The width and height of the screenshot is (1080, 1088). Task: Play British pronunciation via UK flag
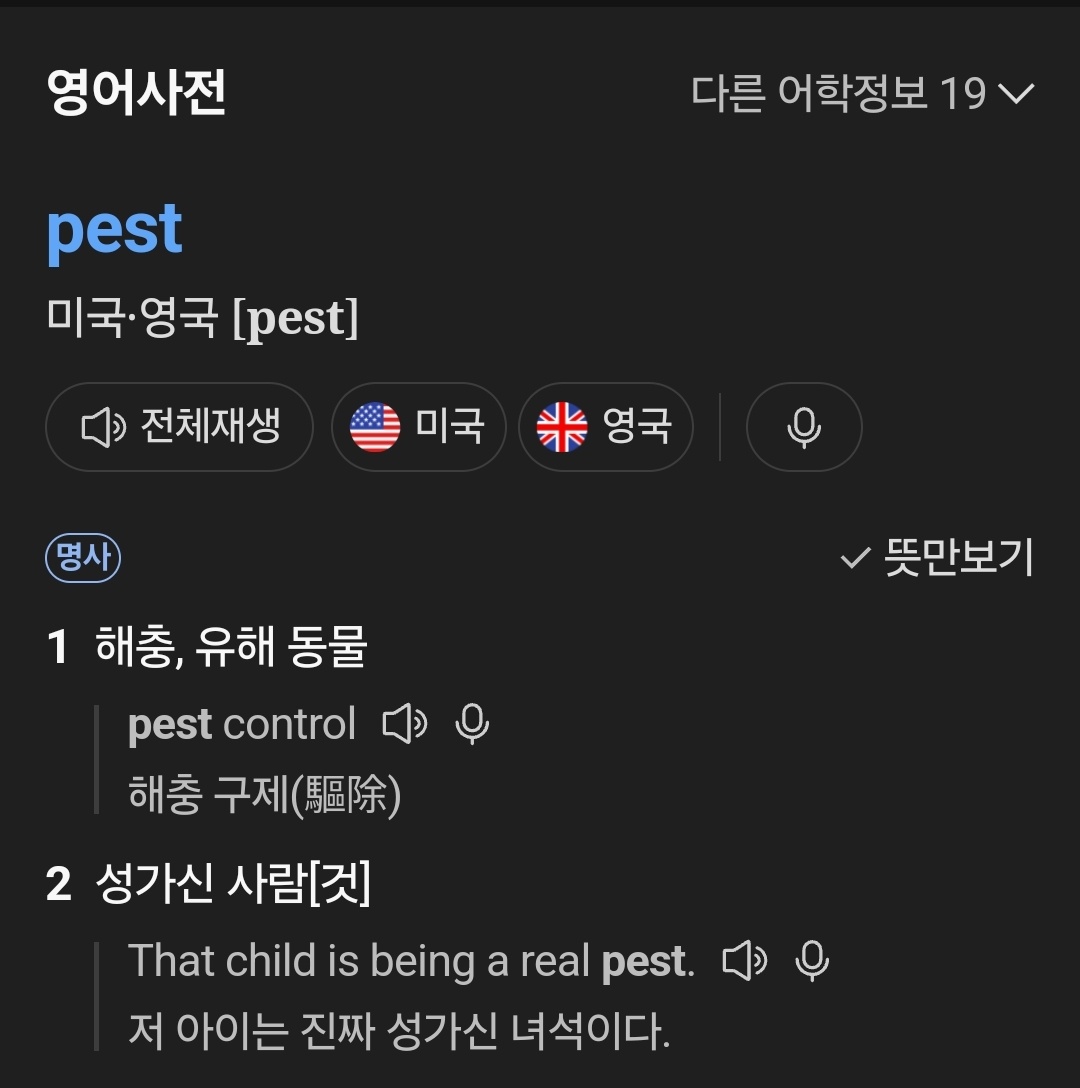point(605,427)
